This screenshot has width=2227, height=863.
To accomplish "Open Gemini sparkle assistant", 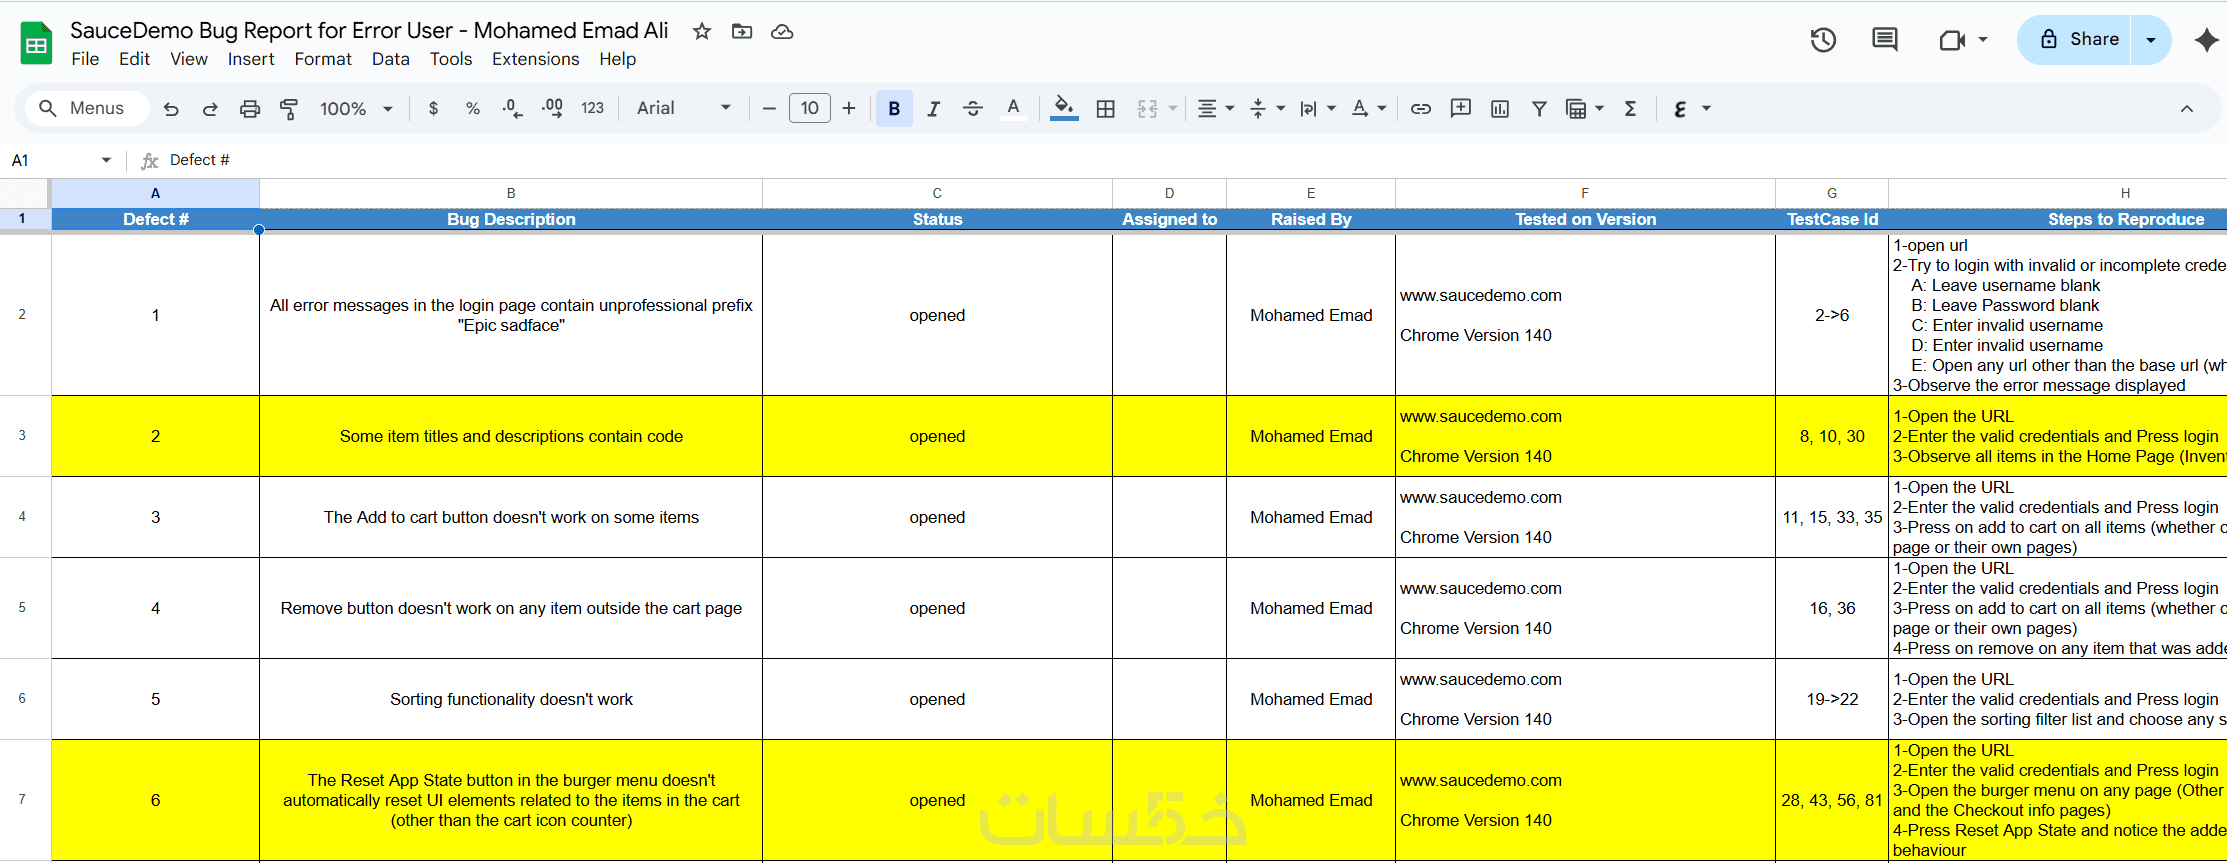I will coord(2206,40).
